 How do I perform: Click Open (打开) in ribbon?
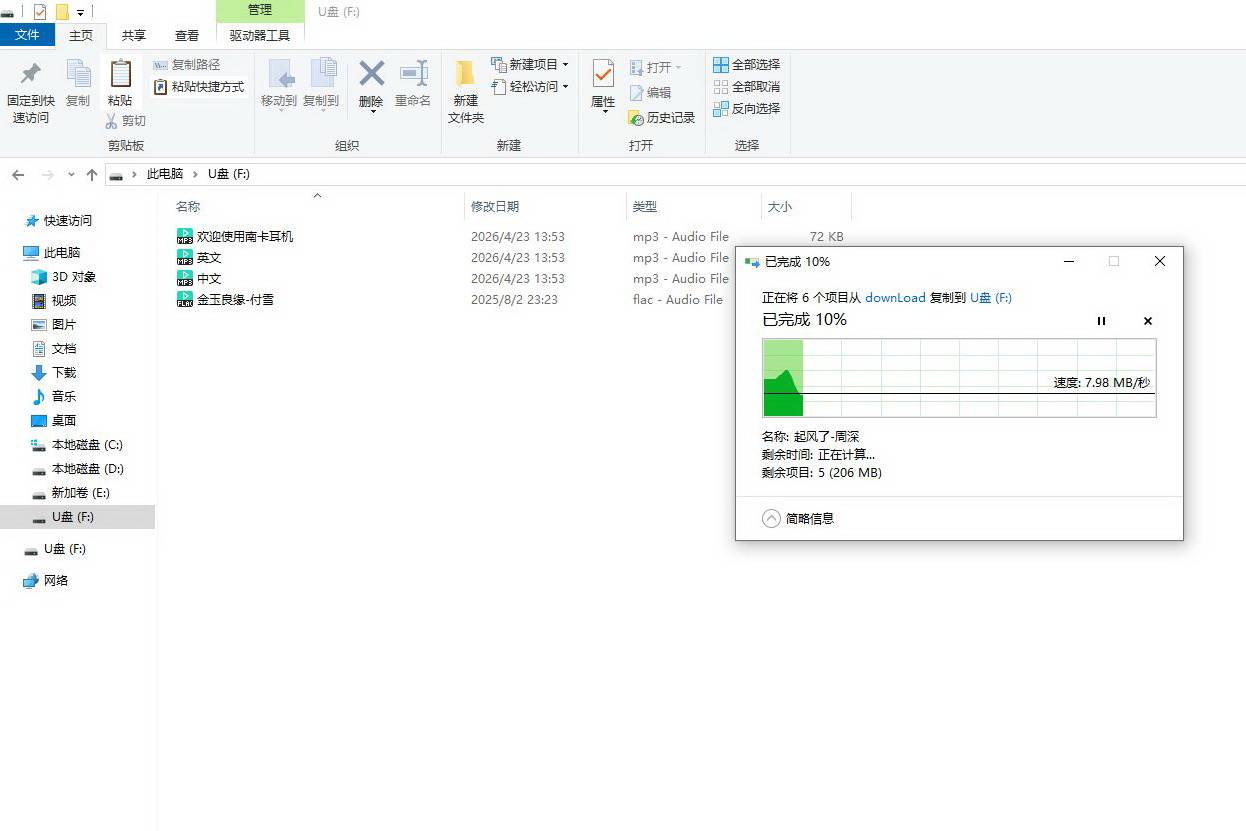point(655,67)
